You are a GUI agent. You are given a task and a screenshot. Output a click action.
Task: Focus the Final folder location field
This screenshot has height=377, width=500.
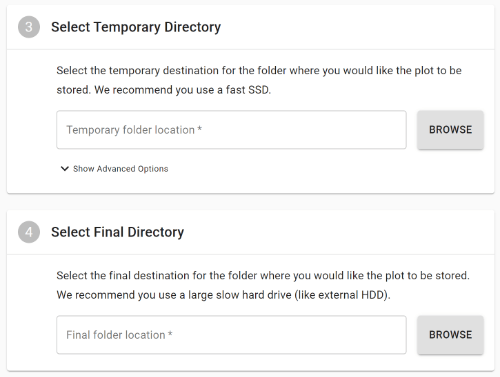[231, 335]
